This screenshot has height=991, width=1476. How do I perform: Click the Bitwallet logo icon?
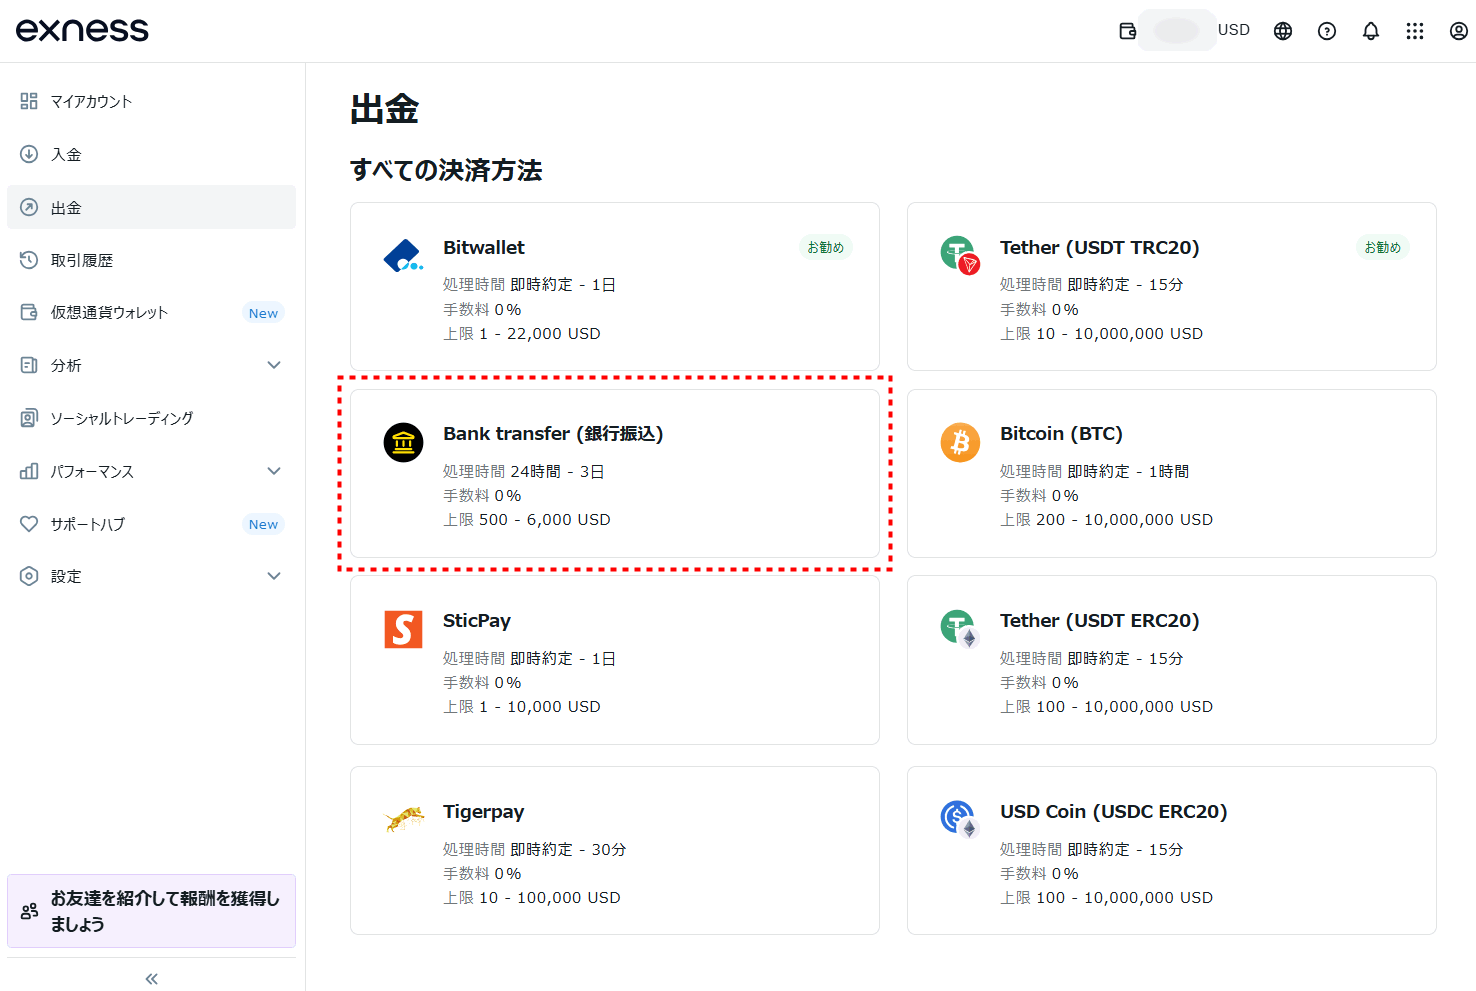[404, 256]
